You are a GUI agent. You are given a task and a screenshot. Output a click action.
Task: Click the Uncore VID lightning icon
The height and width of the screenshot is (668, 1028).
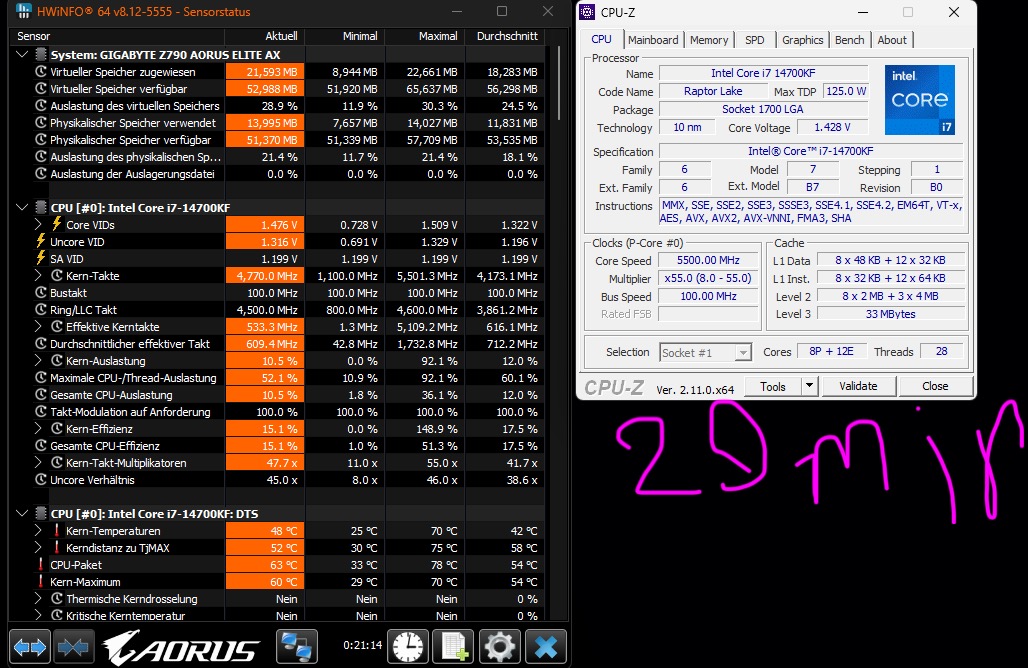[x=41, y=241]
